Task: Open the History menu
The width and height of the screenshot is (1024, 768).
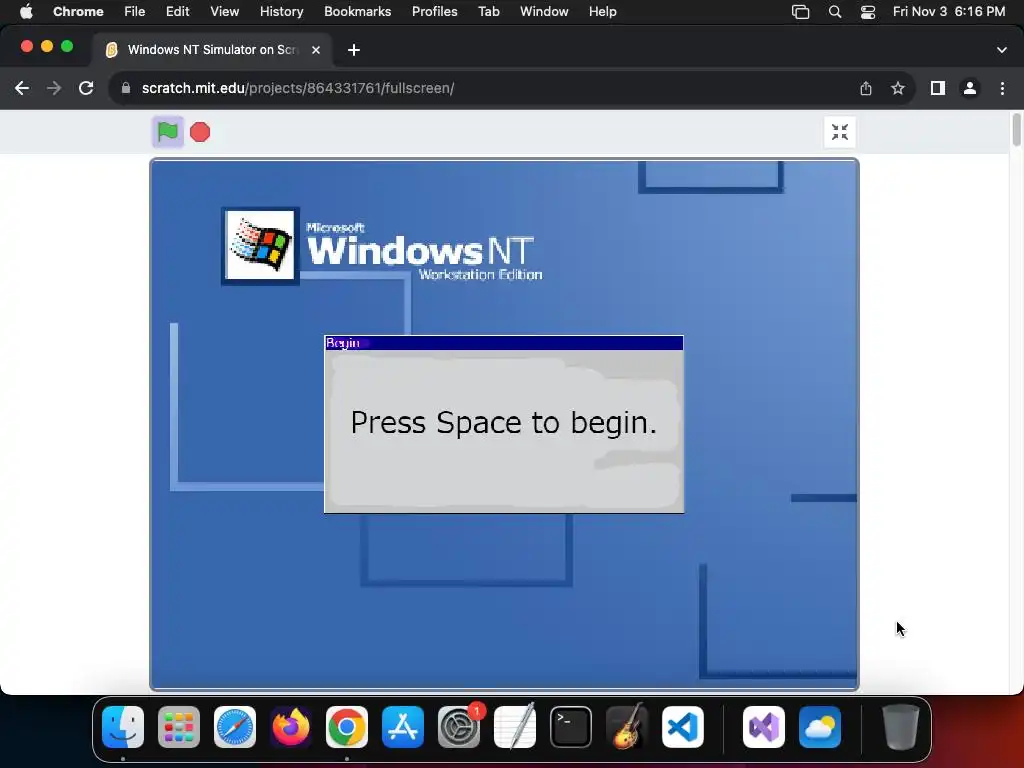Action: pos(281,12)
